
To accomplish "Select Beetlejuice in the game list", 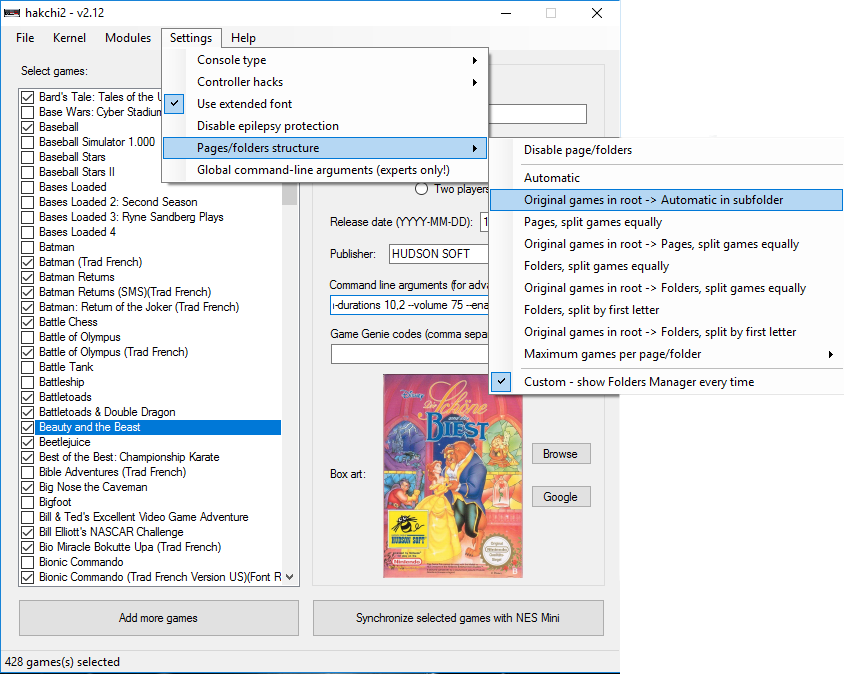I will pos(65,443).
